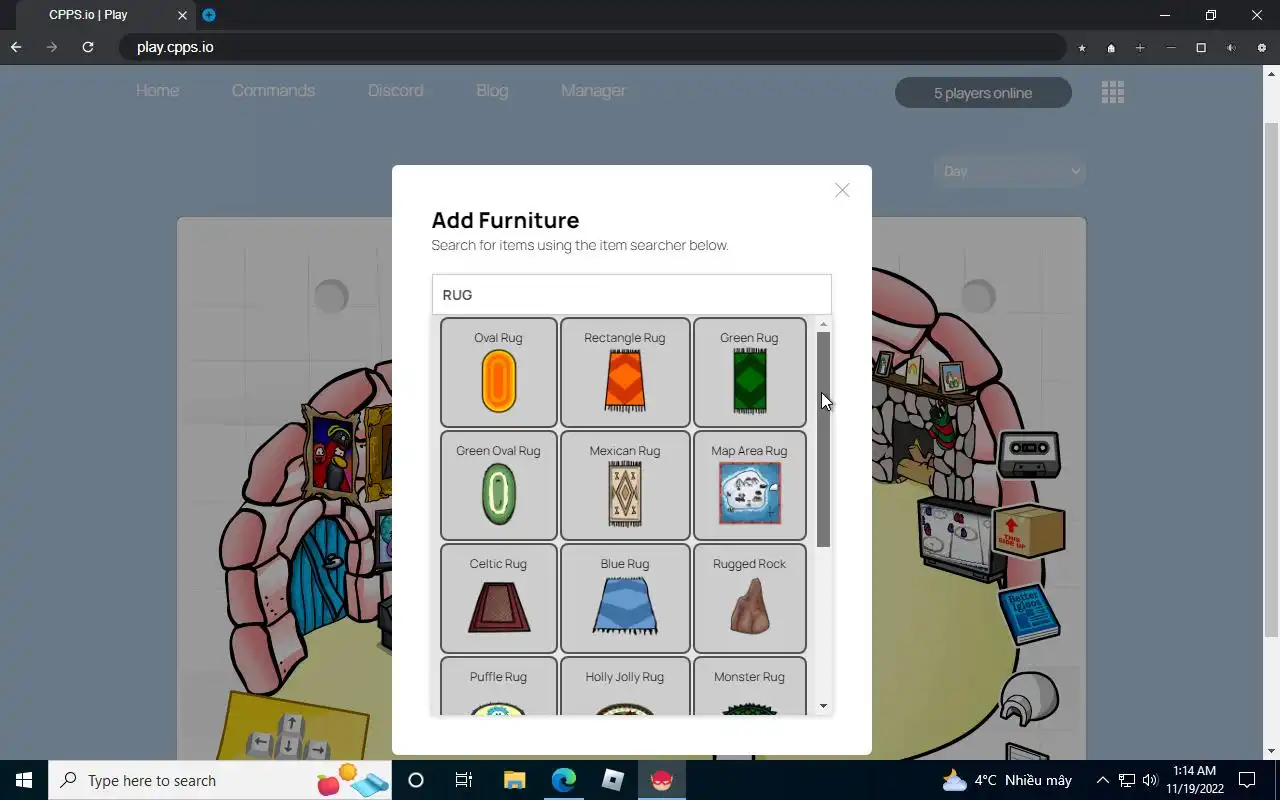Choose the Rugged Rock item
Screen dimensions: 1280x800
[749, 598]
